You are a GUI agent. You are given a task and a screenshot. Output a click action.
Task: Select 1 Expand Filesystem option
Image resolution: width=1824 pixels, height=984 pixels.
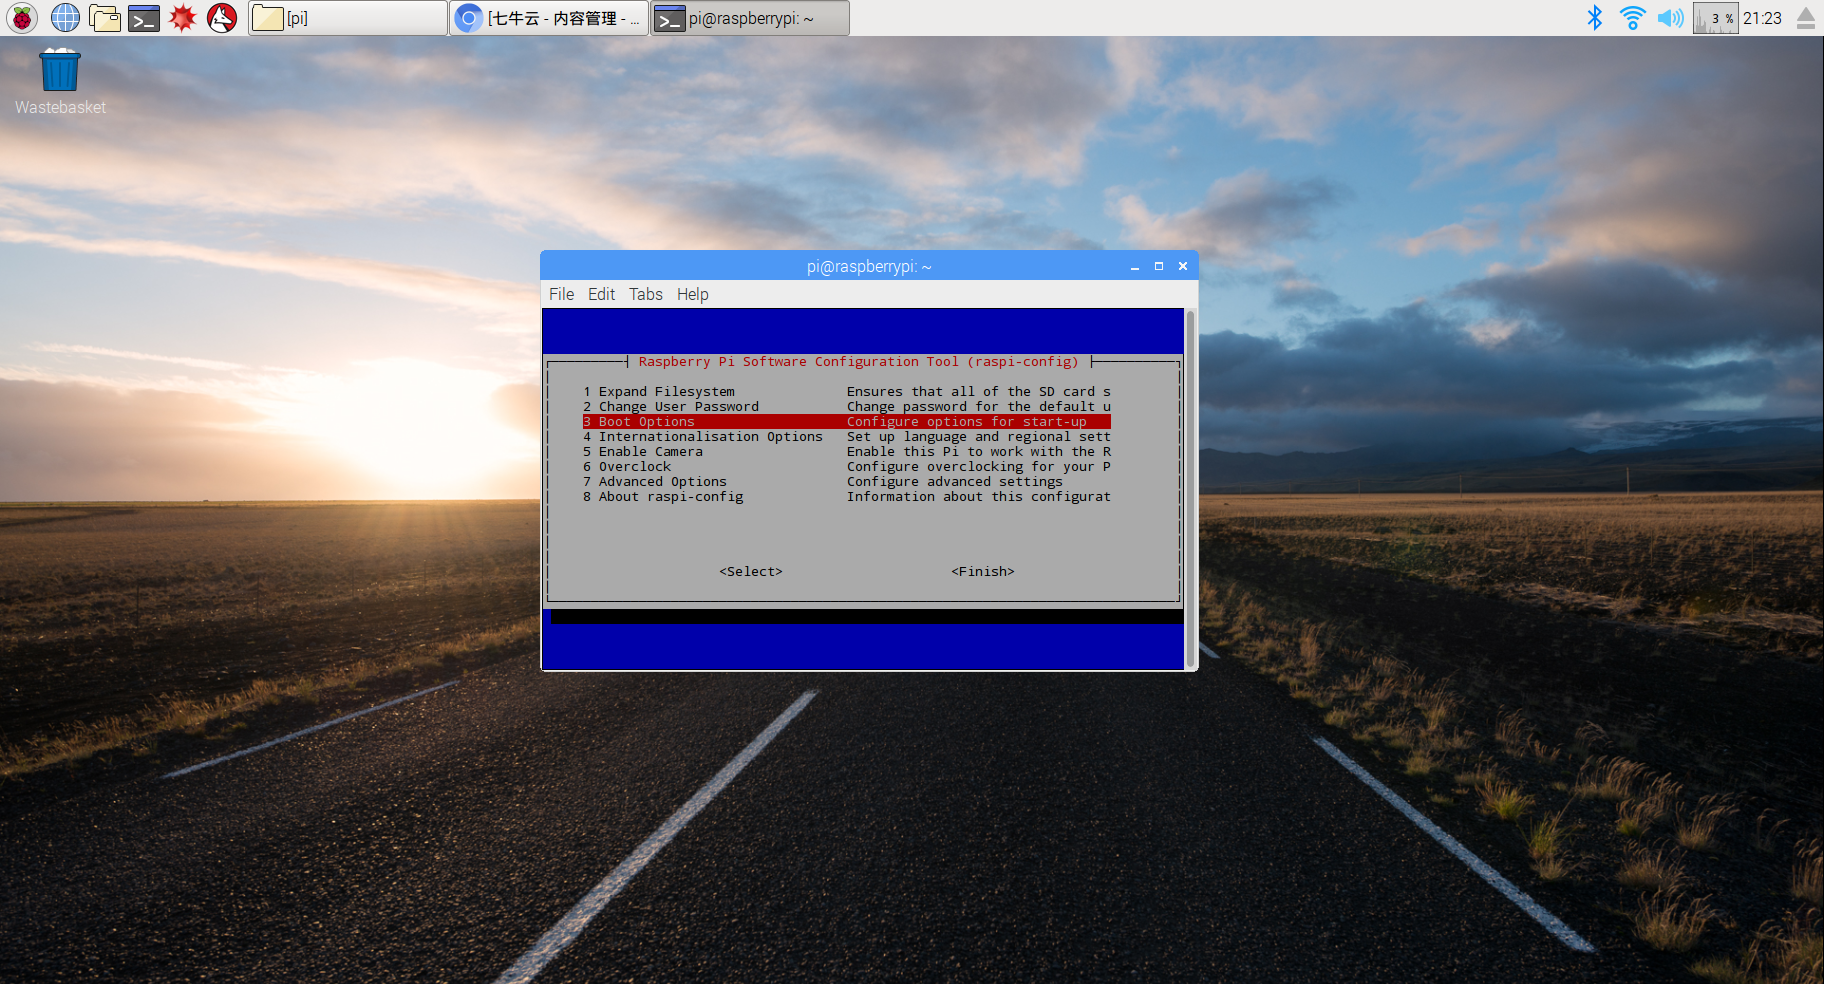846,392
